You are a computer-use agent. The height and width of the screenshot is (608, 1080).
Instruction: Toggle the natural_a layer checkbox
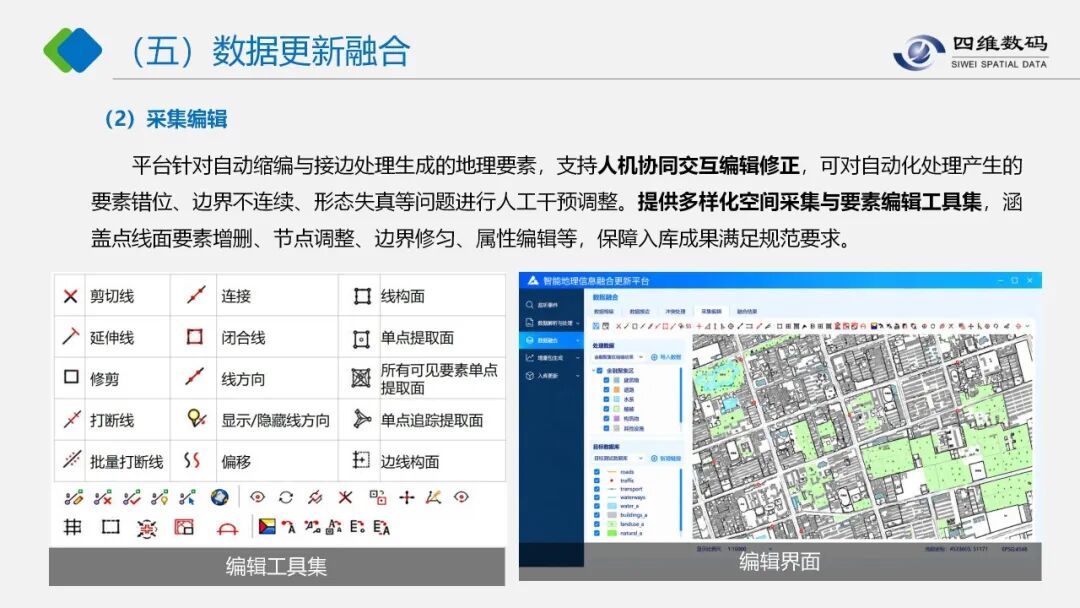pyautogui.click(x=597, y=533)
